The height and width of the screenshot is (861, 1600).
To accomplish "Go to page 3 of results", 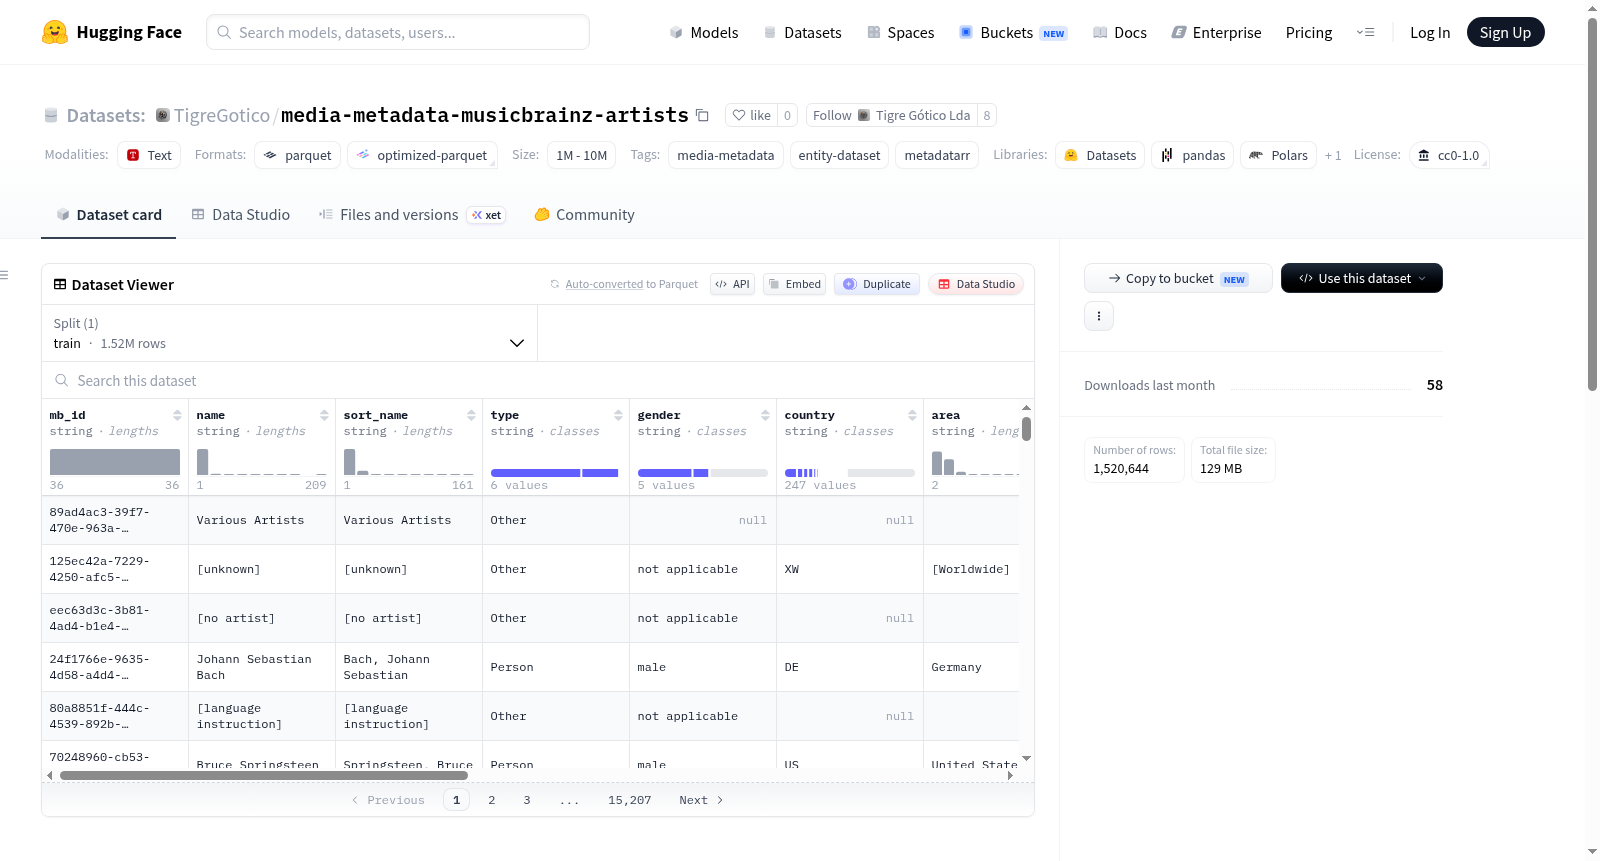I will [527, 800].
